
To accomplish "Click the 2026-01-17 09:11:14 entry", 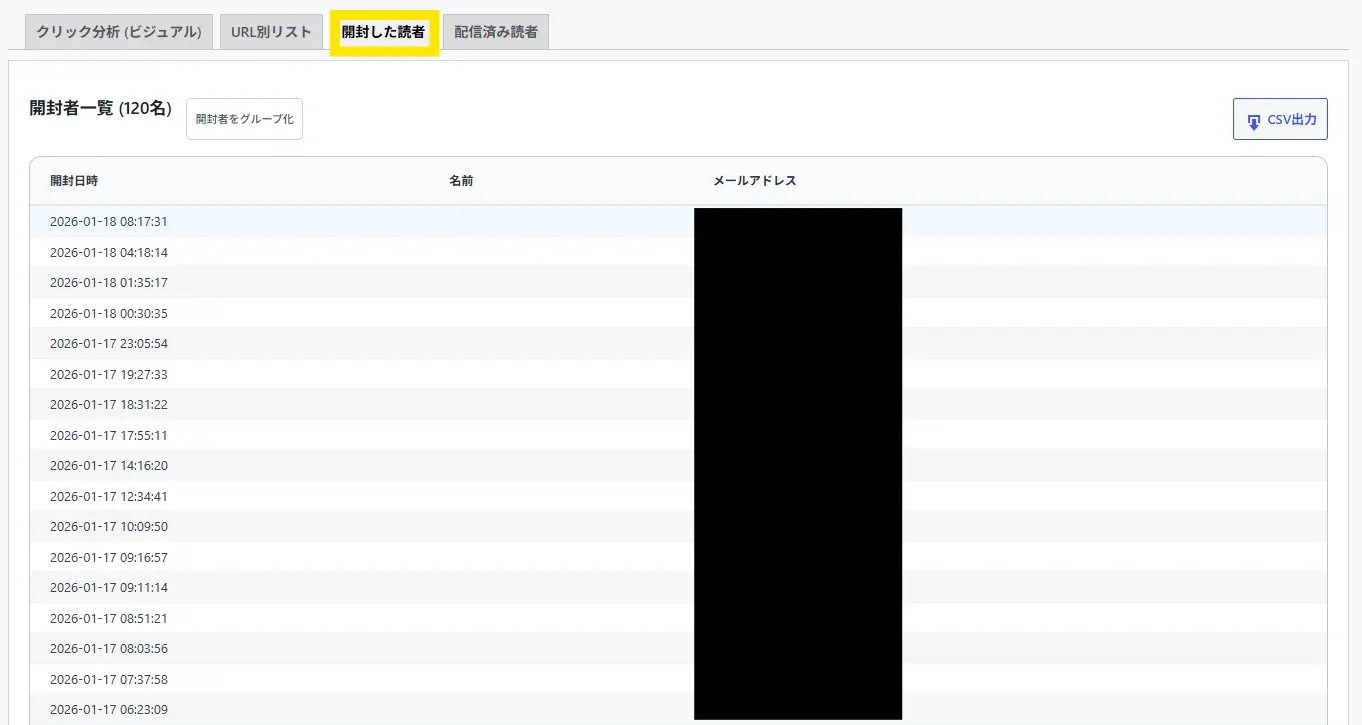I will coord(109,588).
